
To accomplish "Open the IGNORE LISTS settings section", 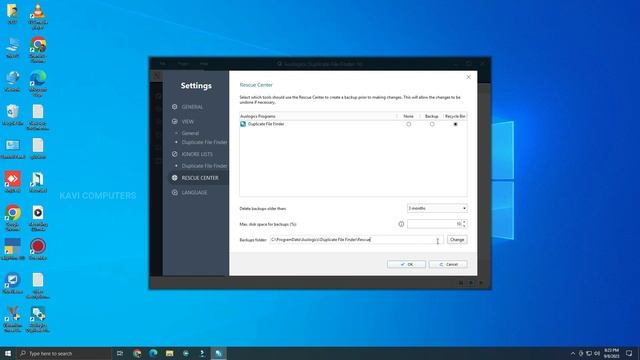I will coord(197,154).
